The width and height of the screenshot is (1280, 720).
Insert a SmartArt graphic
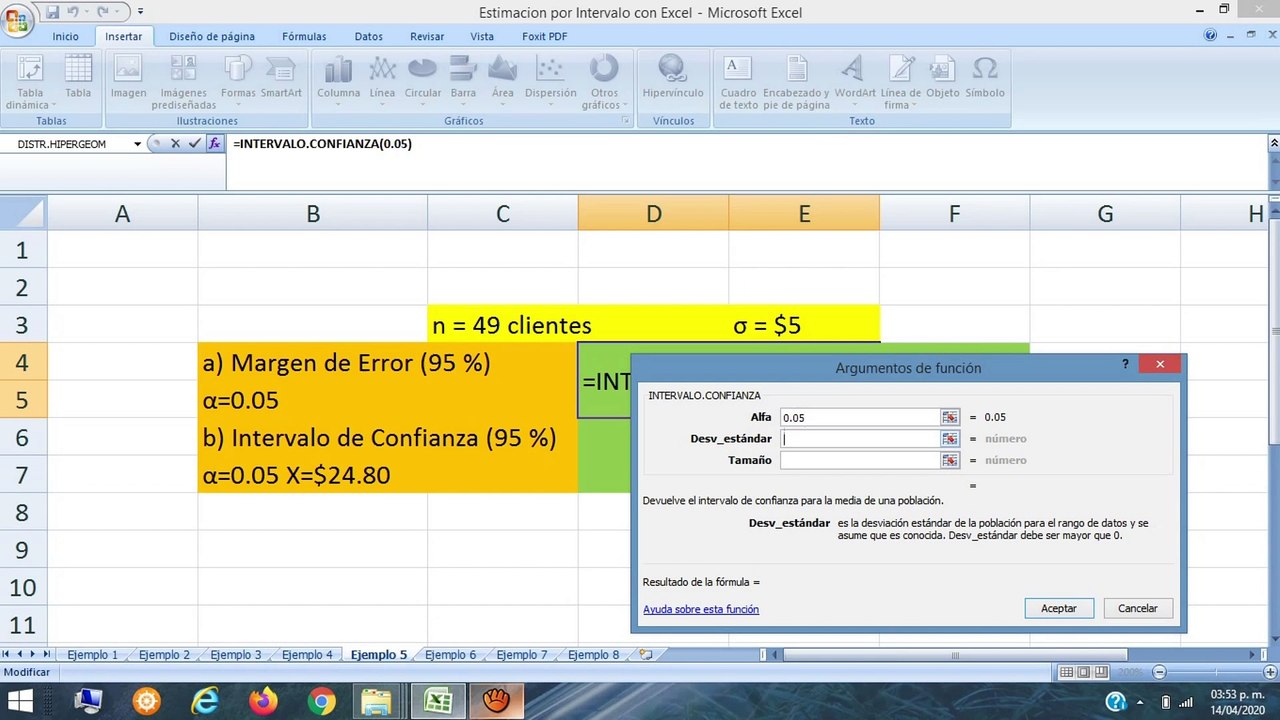281,78
